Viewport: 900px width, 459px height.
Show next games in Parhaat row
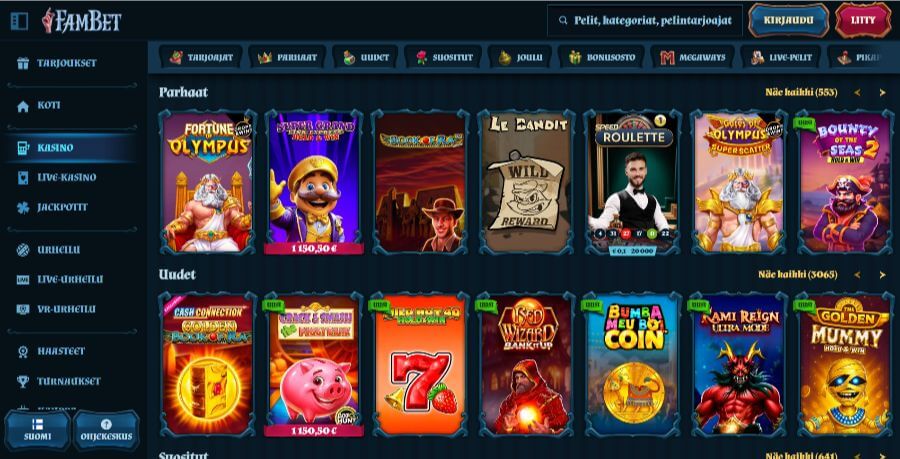[x=882, y=92]
